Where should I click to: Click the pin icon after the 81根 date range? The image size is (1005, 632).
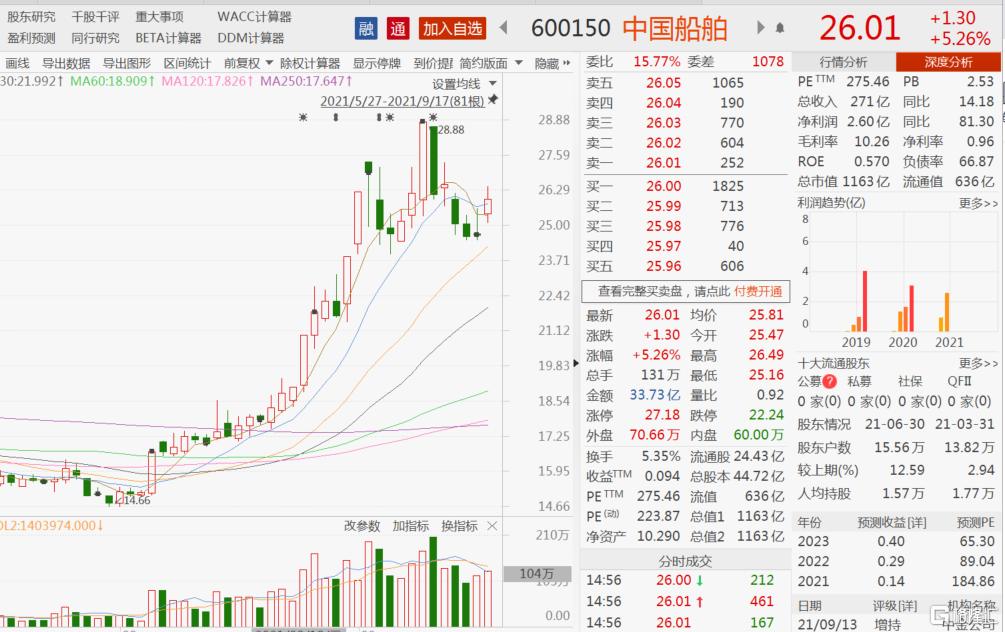(x=493, y=100)
